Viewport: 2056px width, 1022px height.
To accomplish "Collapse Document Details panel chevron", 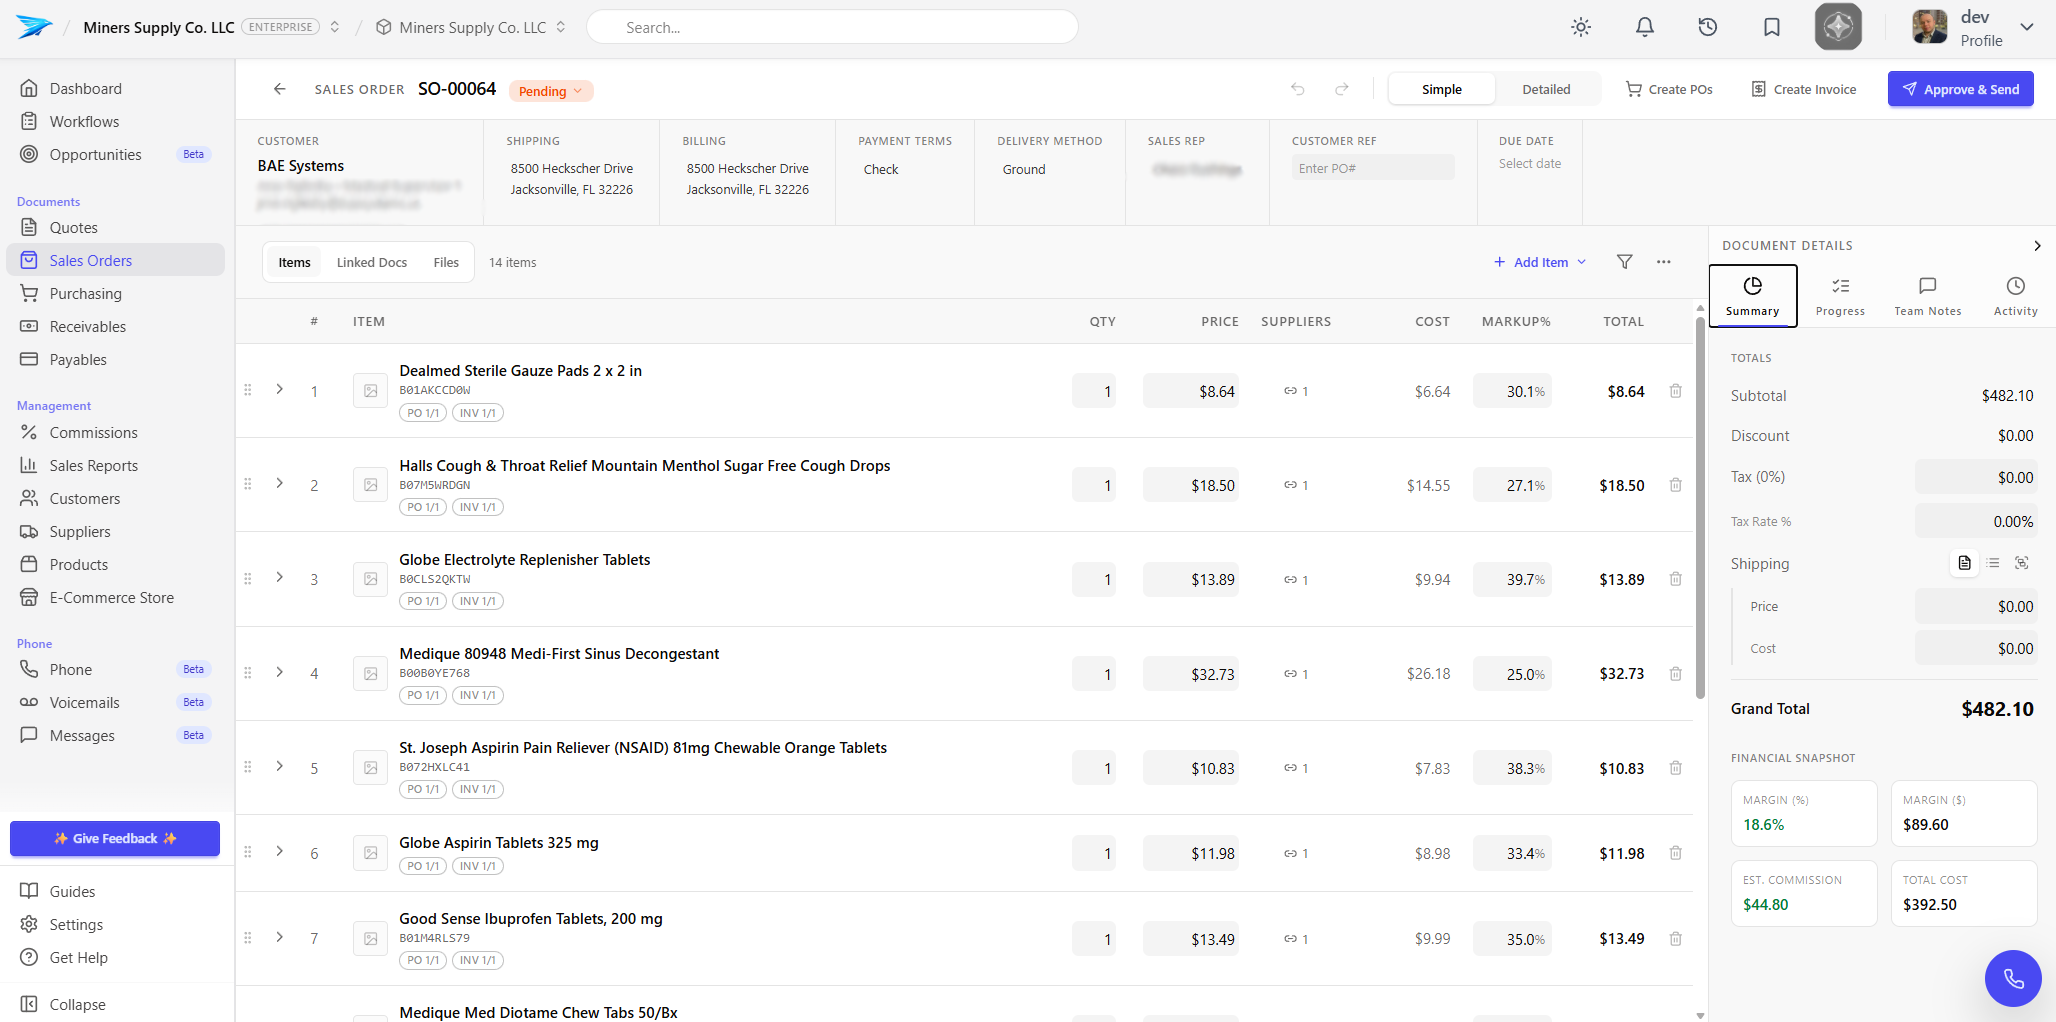I will (x=2037, y=246).
